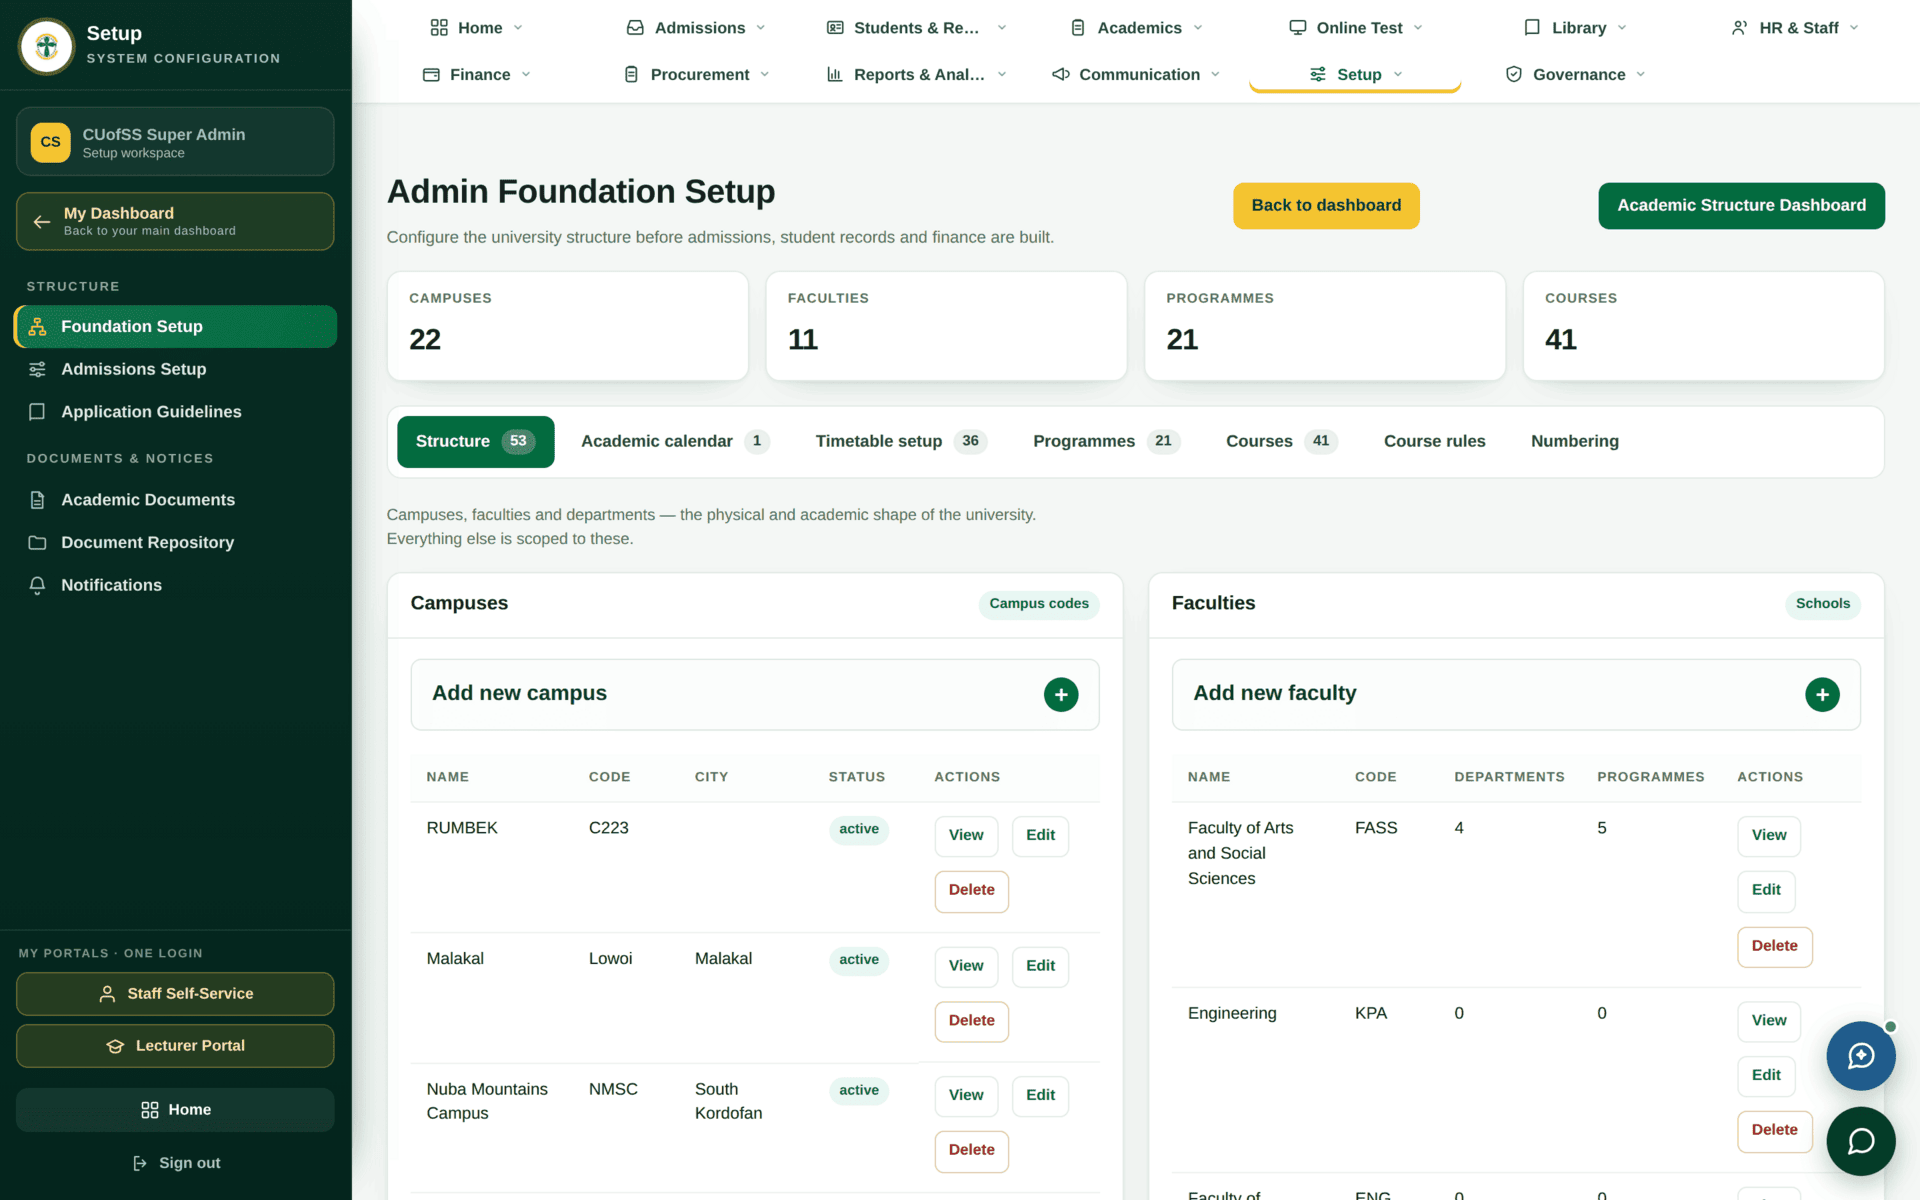Viewport: 1920px width, 1200px height.
Task: Click the Library book icon
Action: 1532,28
